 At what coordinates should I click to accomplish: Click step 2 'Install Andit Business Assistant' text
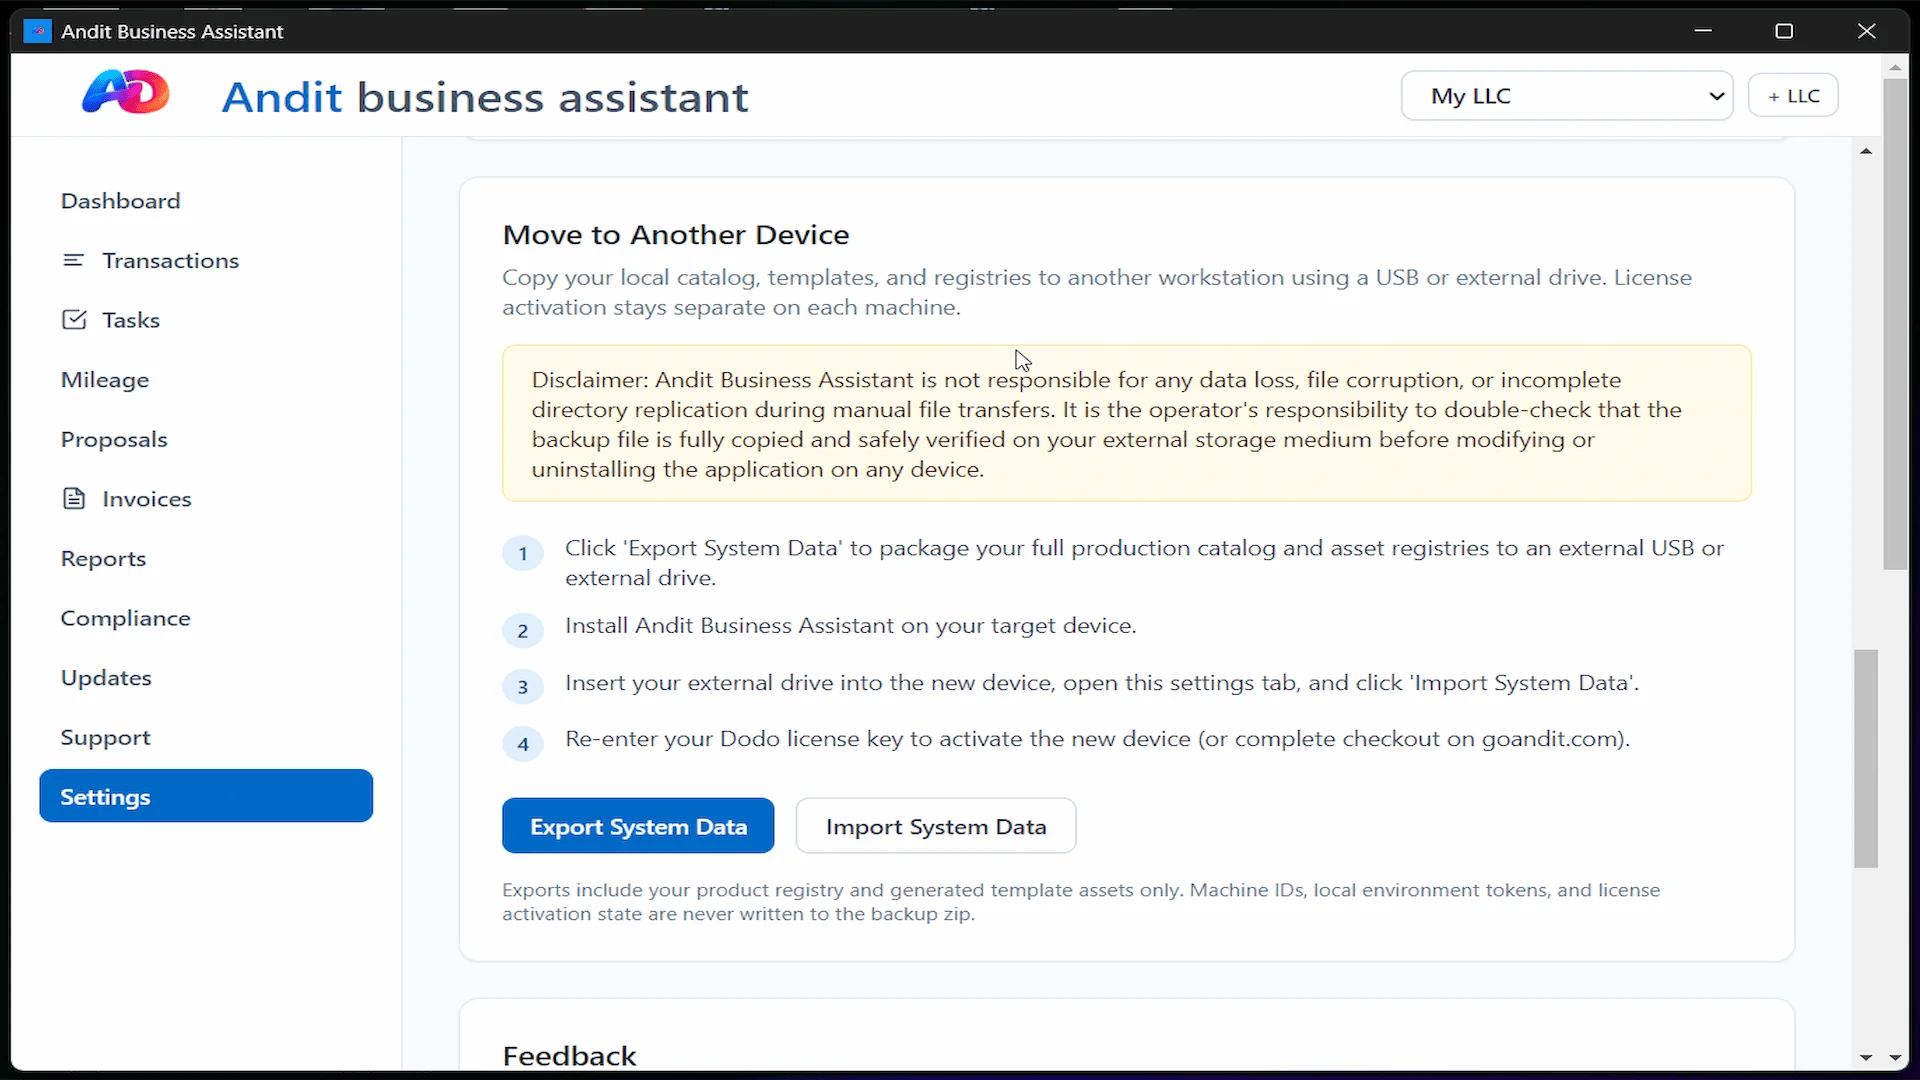pyautogui.click(x=851, y=626)
